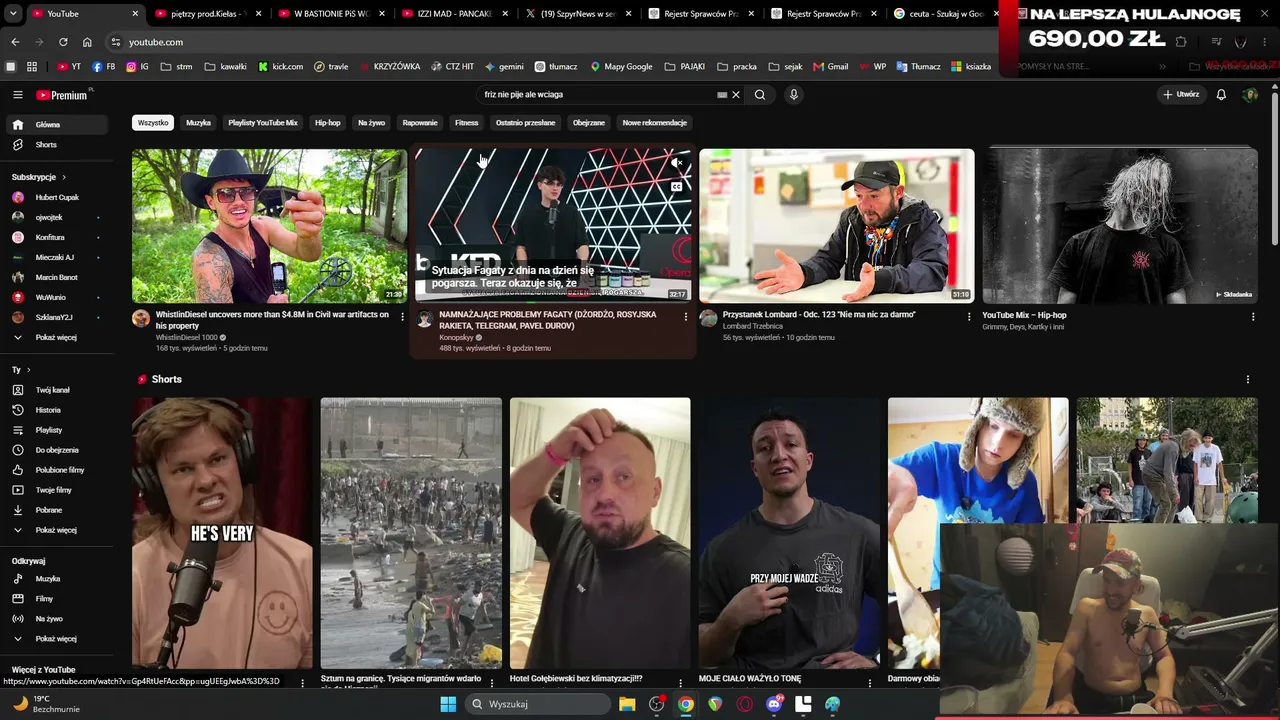The image size is (1280, 720).
Task: Filter feed by Na żywo chip
Action: 371,123
